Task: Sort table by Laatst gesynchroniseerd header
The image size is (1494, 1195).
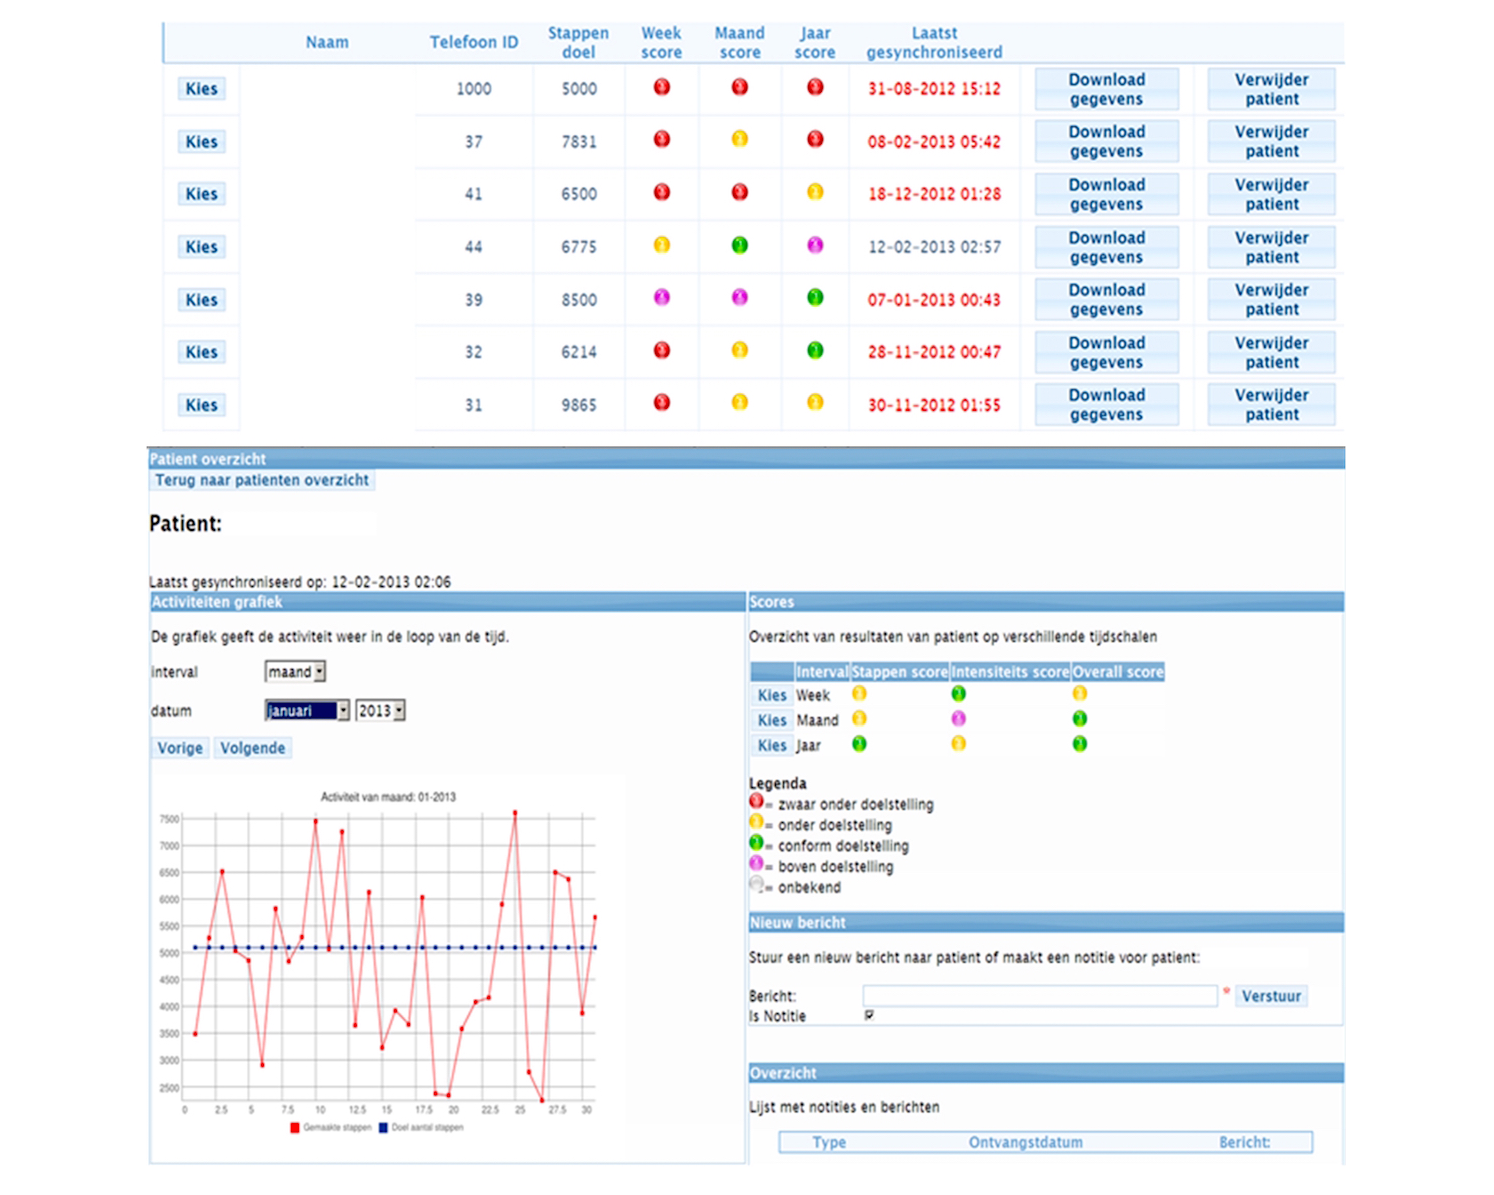Action: click(x=934, y=43)
